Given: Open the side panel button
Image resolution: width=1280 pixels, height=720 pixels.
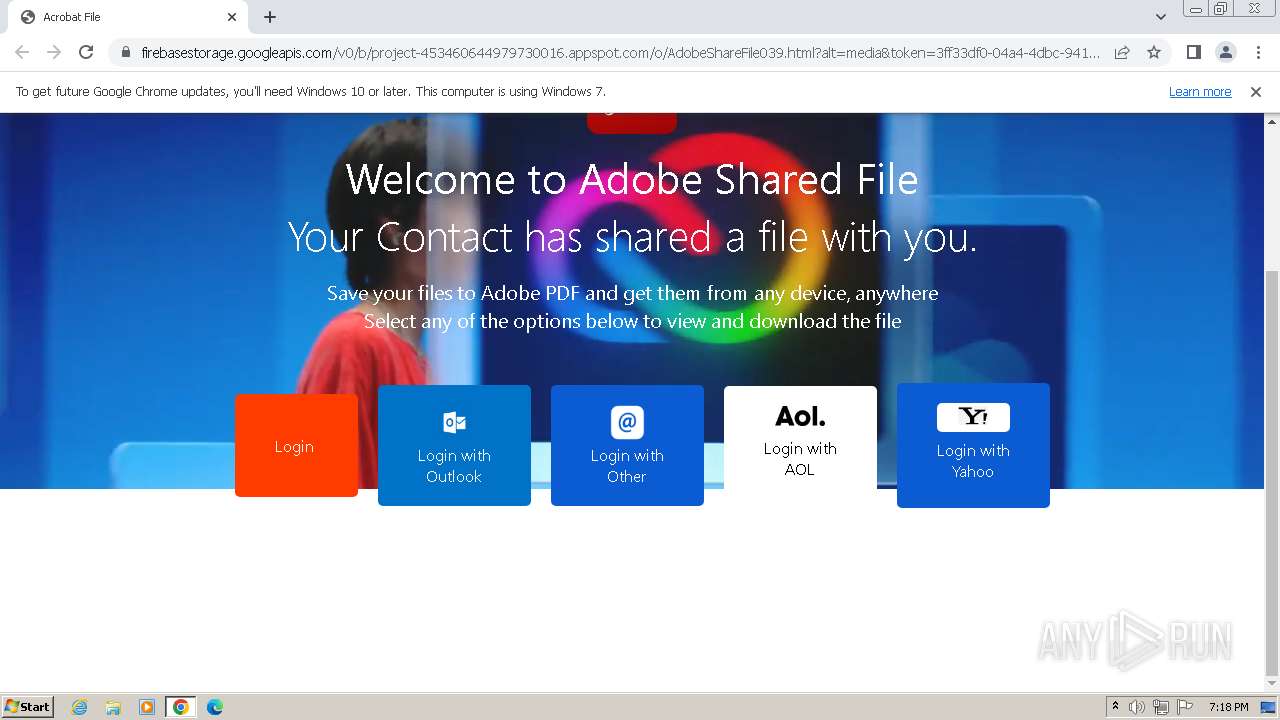Looking at the screenshot, I should [x=1193, y=52].
